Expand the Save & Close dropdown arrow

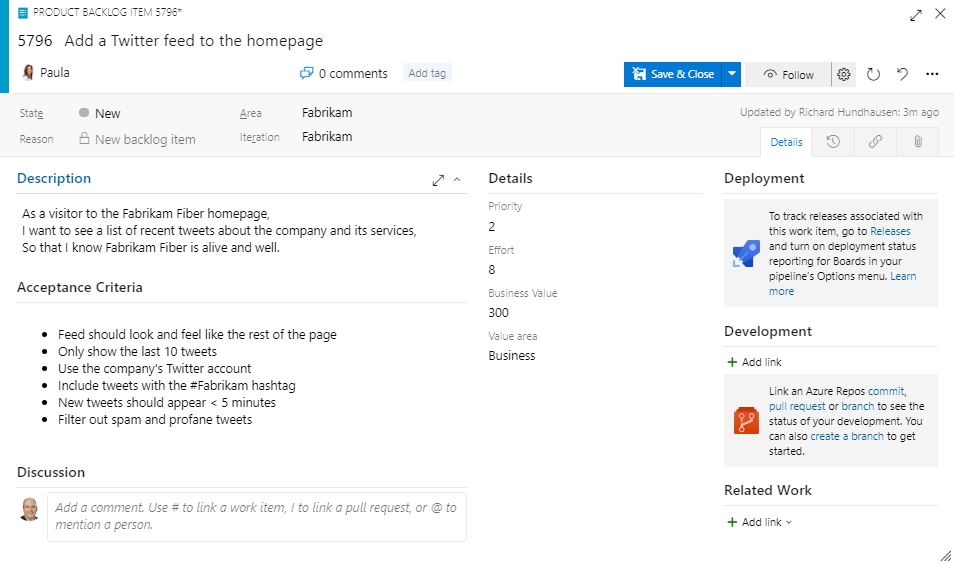coord(731,74)
